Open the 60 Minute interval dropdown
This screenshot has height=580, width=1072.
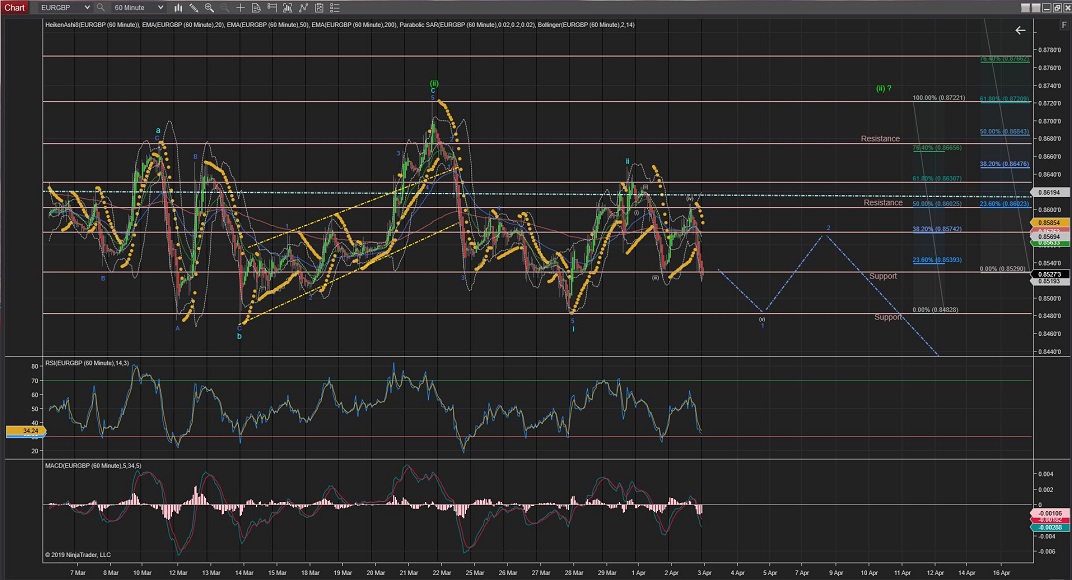pos(139,8)
